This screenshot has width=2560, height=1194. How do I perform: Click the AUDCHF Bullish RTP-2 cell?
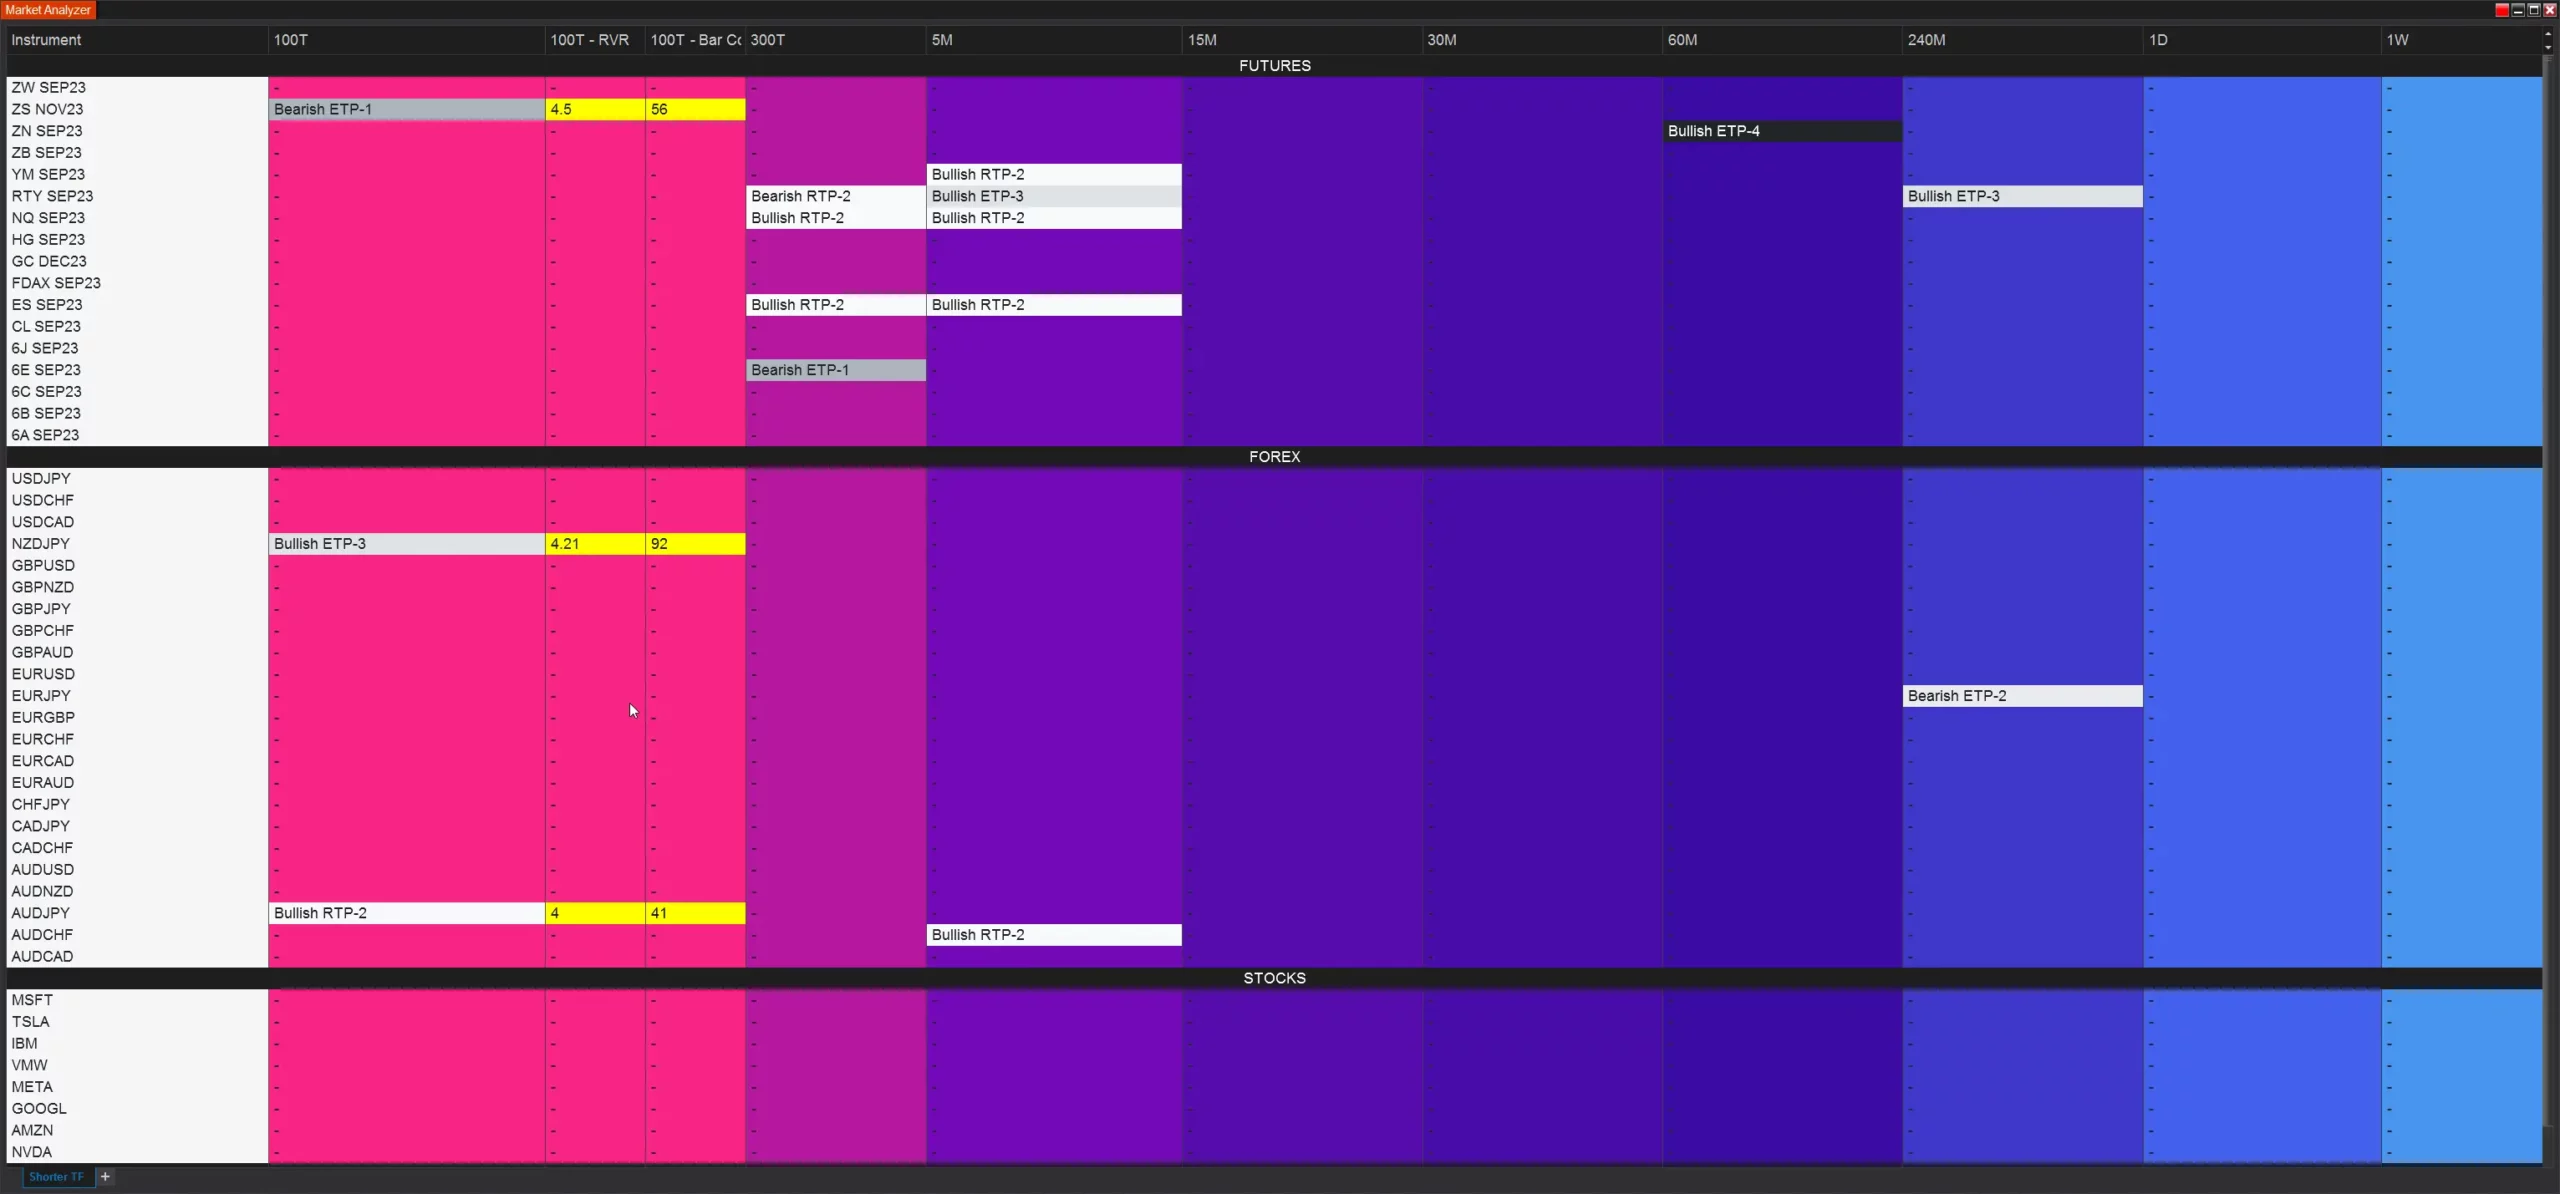[x=1052, y=935]
